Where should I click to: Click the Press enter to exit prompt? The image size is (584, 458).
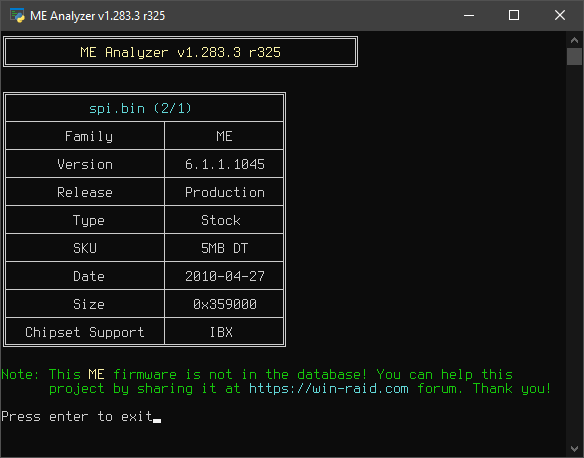click(77, 417)
